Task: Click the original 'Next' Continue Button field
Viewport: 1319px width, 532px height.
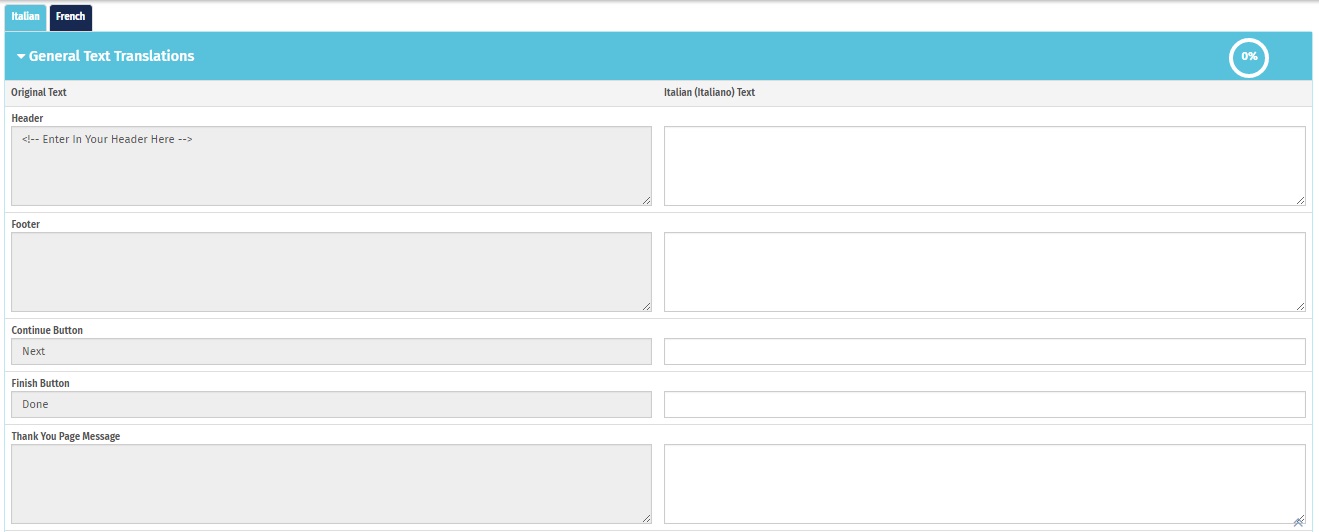Action: [x=331, y=351]
